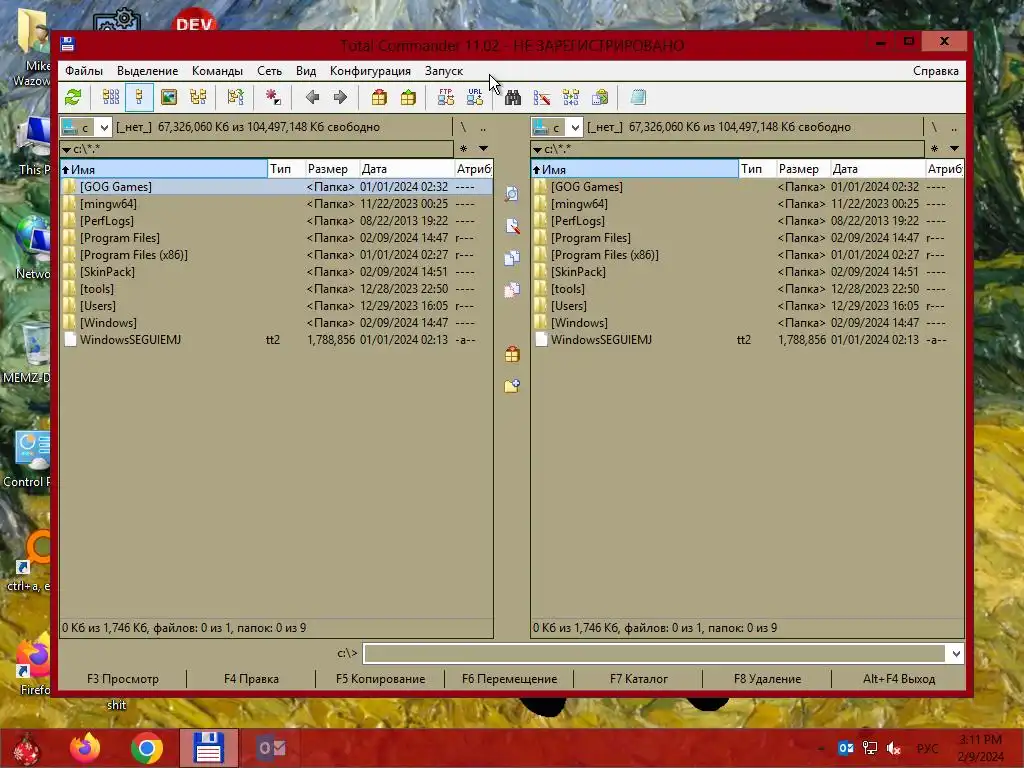The height and width of the screenshot is (768, 1024).
Task: Open the multi-rename tool icon
Action: coord(542,97)
